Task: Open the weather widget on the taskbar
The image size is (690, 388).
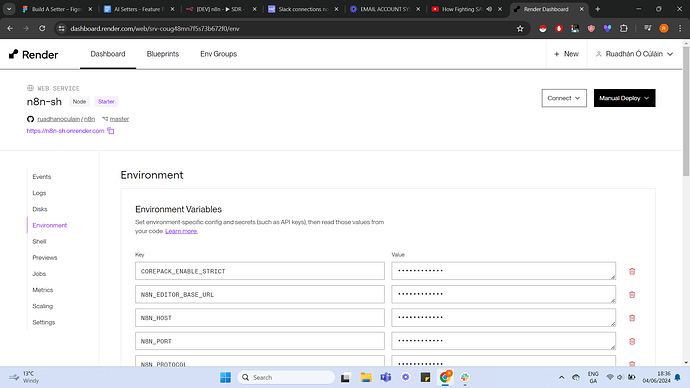Action: (x=24, y=377)
